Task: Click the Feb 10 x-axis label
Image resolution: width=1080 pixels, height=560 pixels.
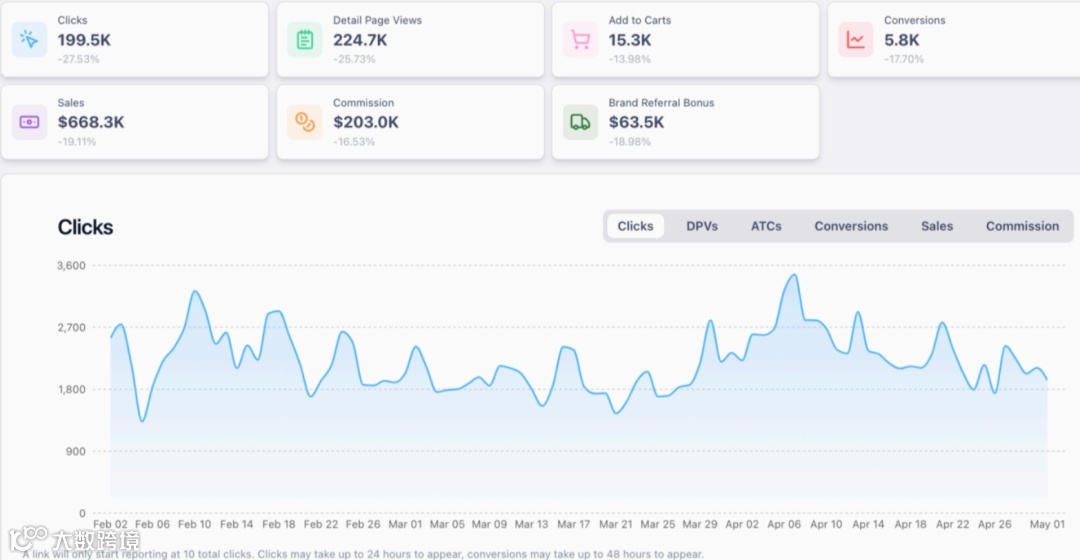Action: [194, 524]
